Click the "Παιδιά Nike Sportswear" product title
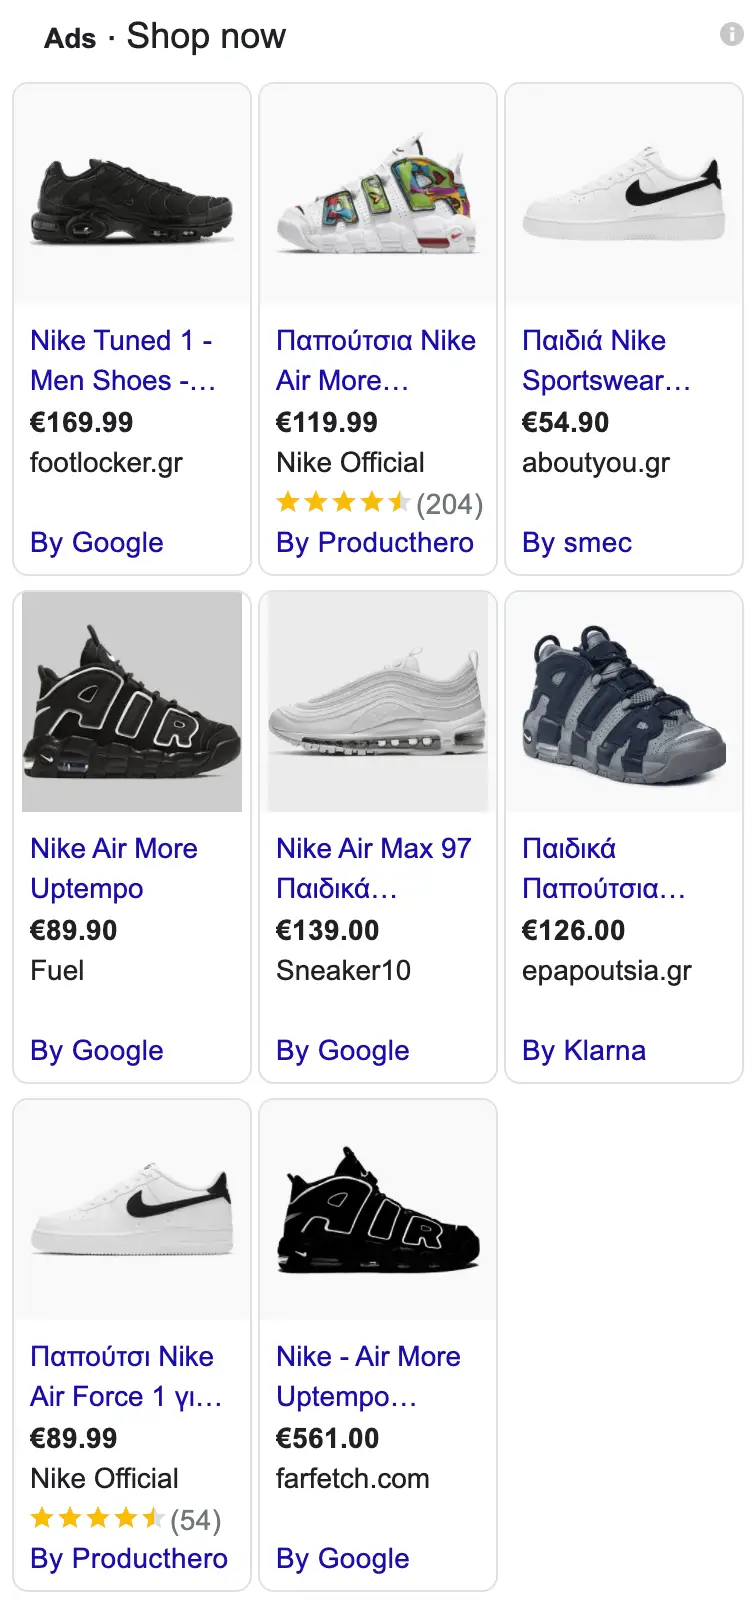Viewport: 756px width, 1608px height. 606,360
